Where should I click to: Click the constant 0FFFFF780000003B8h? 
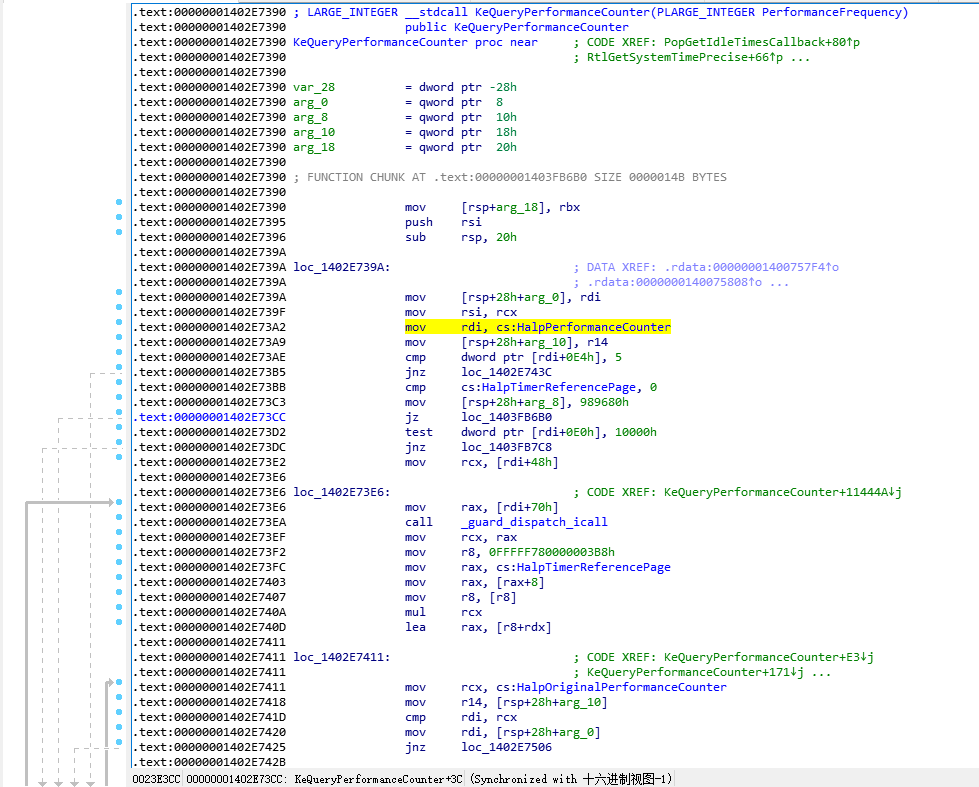[x=552, y=552]
